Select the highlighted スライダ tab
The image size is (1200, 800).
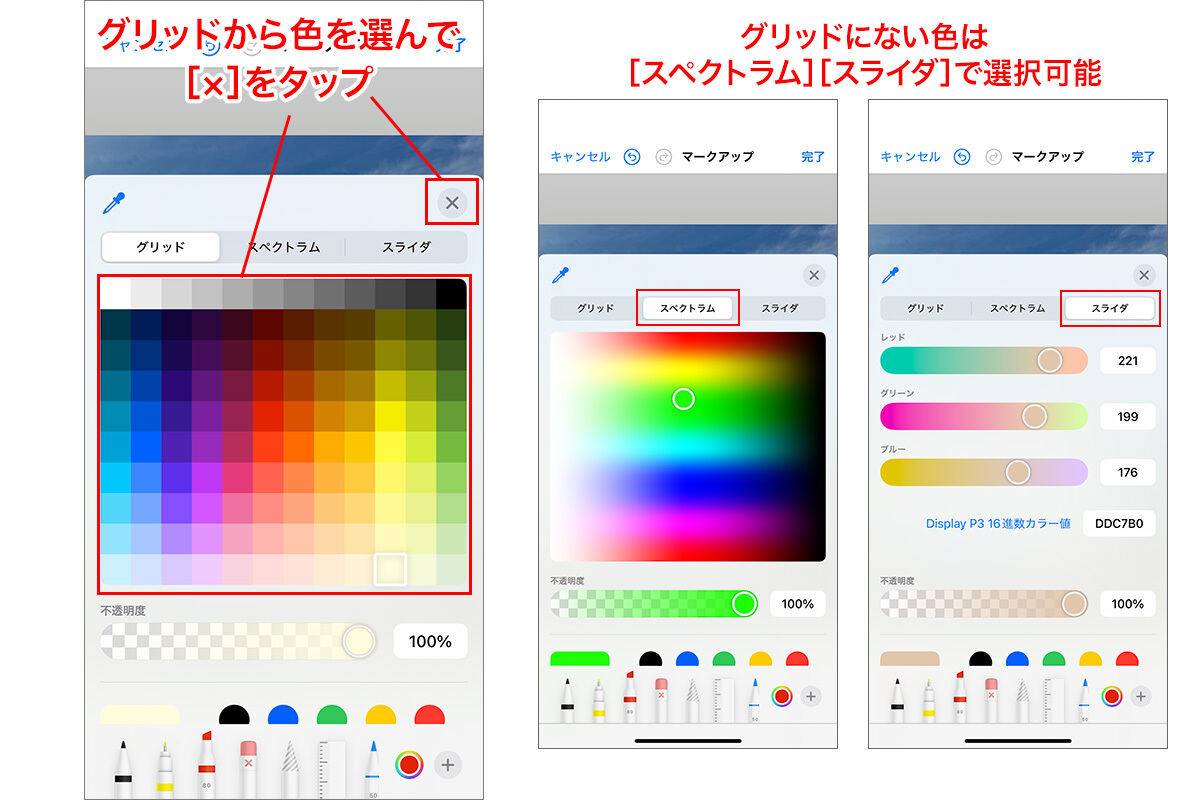click(x=1110, y=308)
